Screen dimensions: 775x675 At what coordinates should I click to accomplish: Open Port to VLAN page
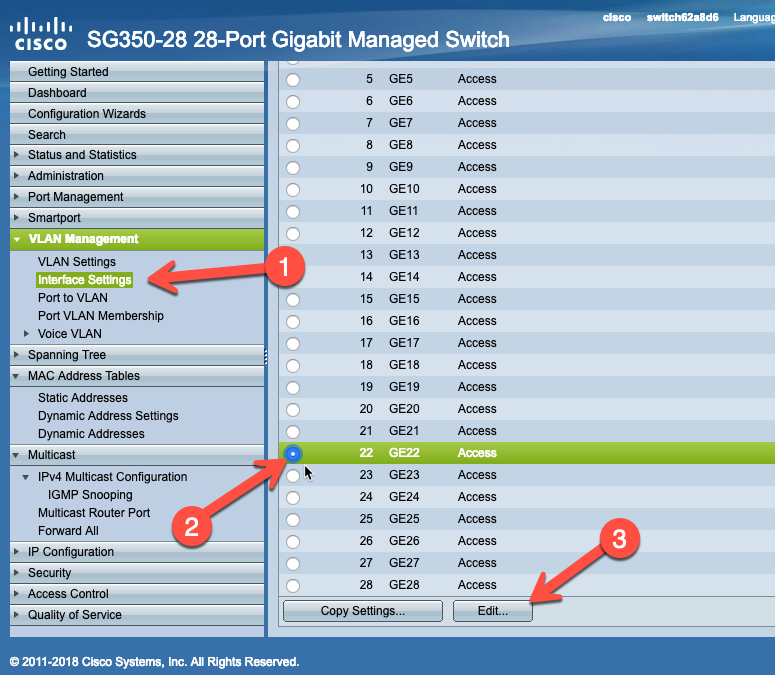pyautogui.click(x=73, y=297)
